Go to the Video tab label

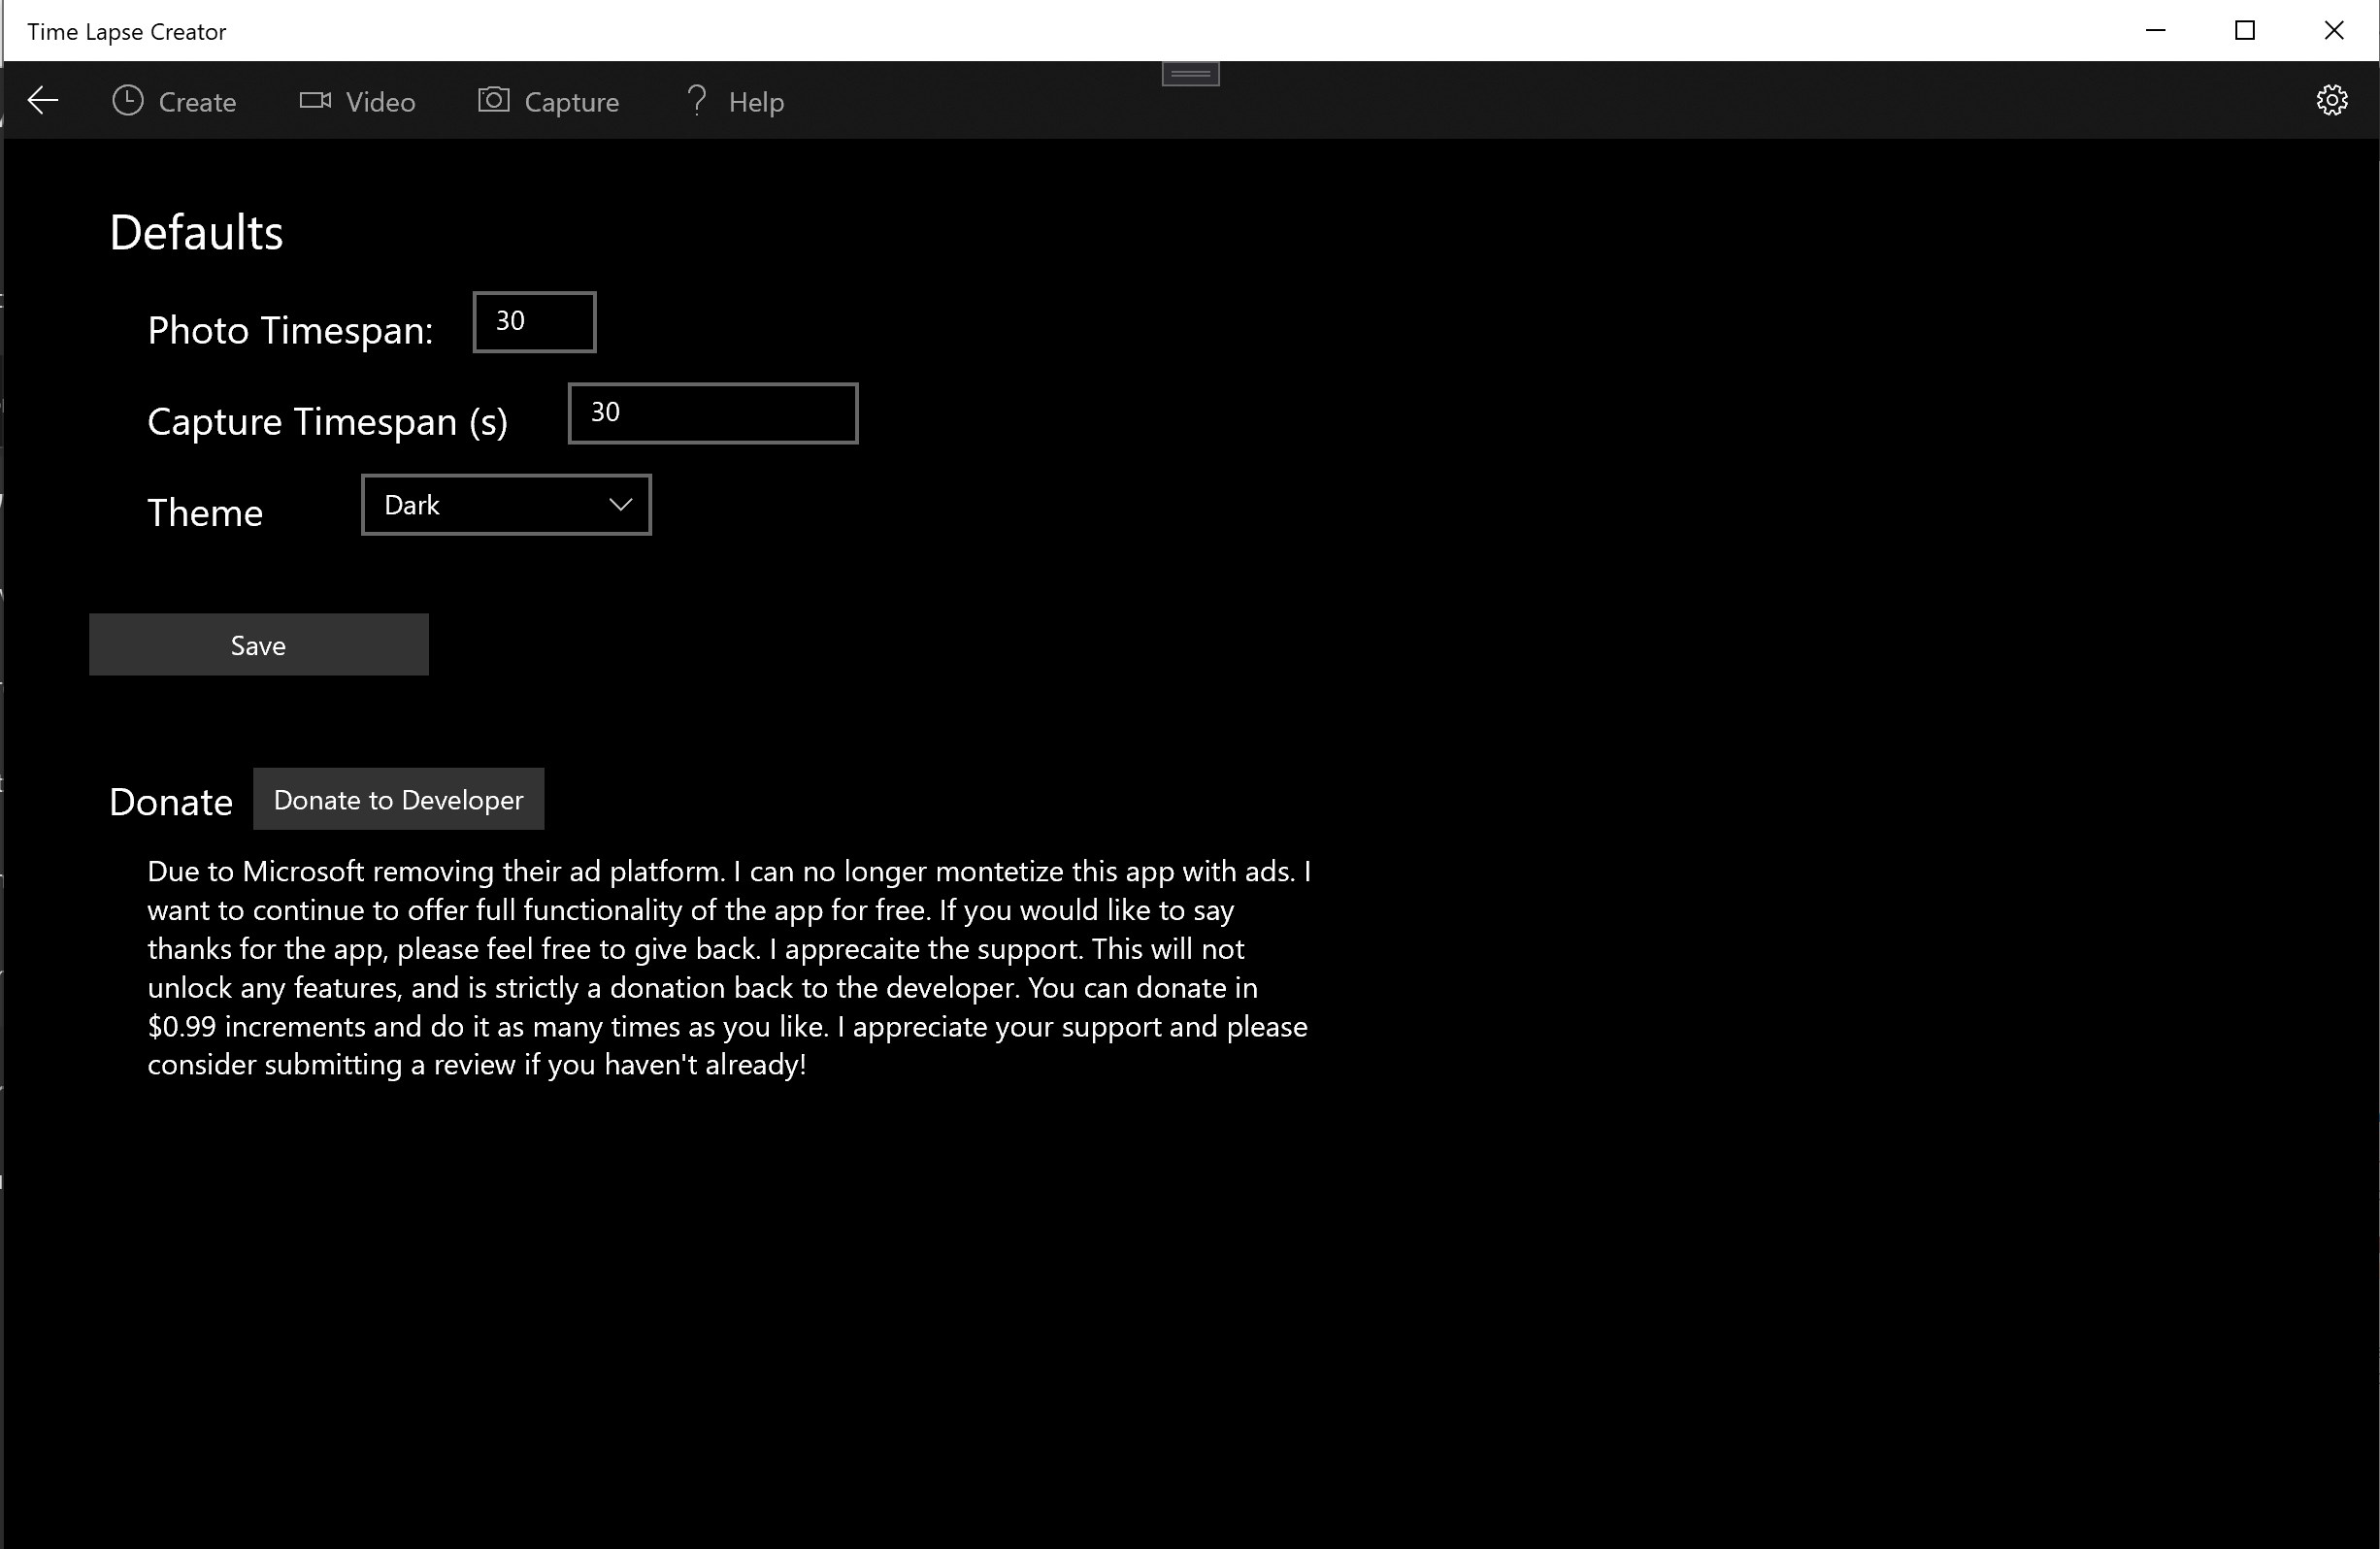coord(380,102)
